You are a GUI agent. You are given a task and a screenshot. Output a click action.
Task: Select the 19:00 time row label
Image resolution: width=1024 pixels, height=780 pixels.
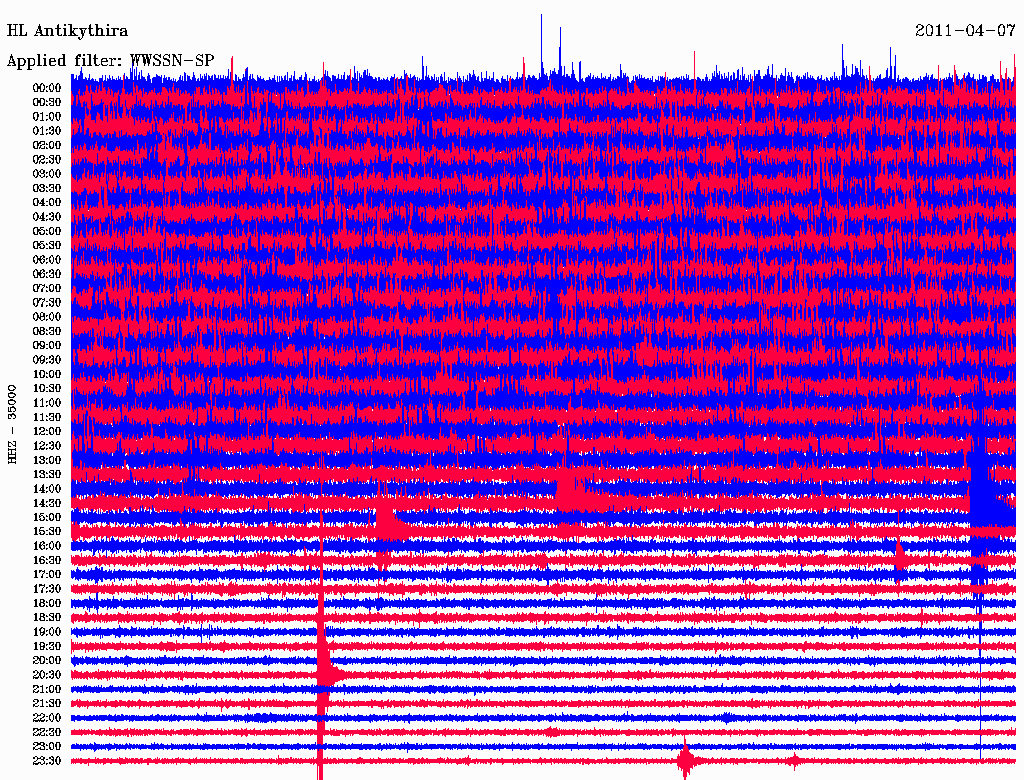47,632
